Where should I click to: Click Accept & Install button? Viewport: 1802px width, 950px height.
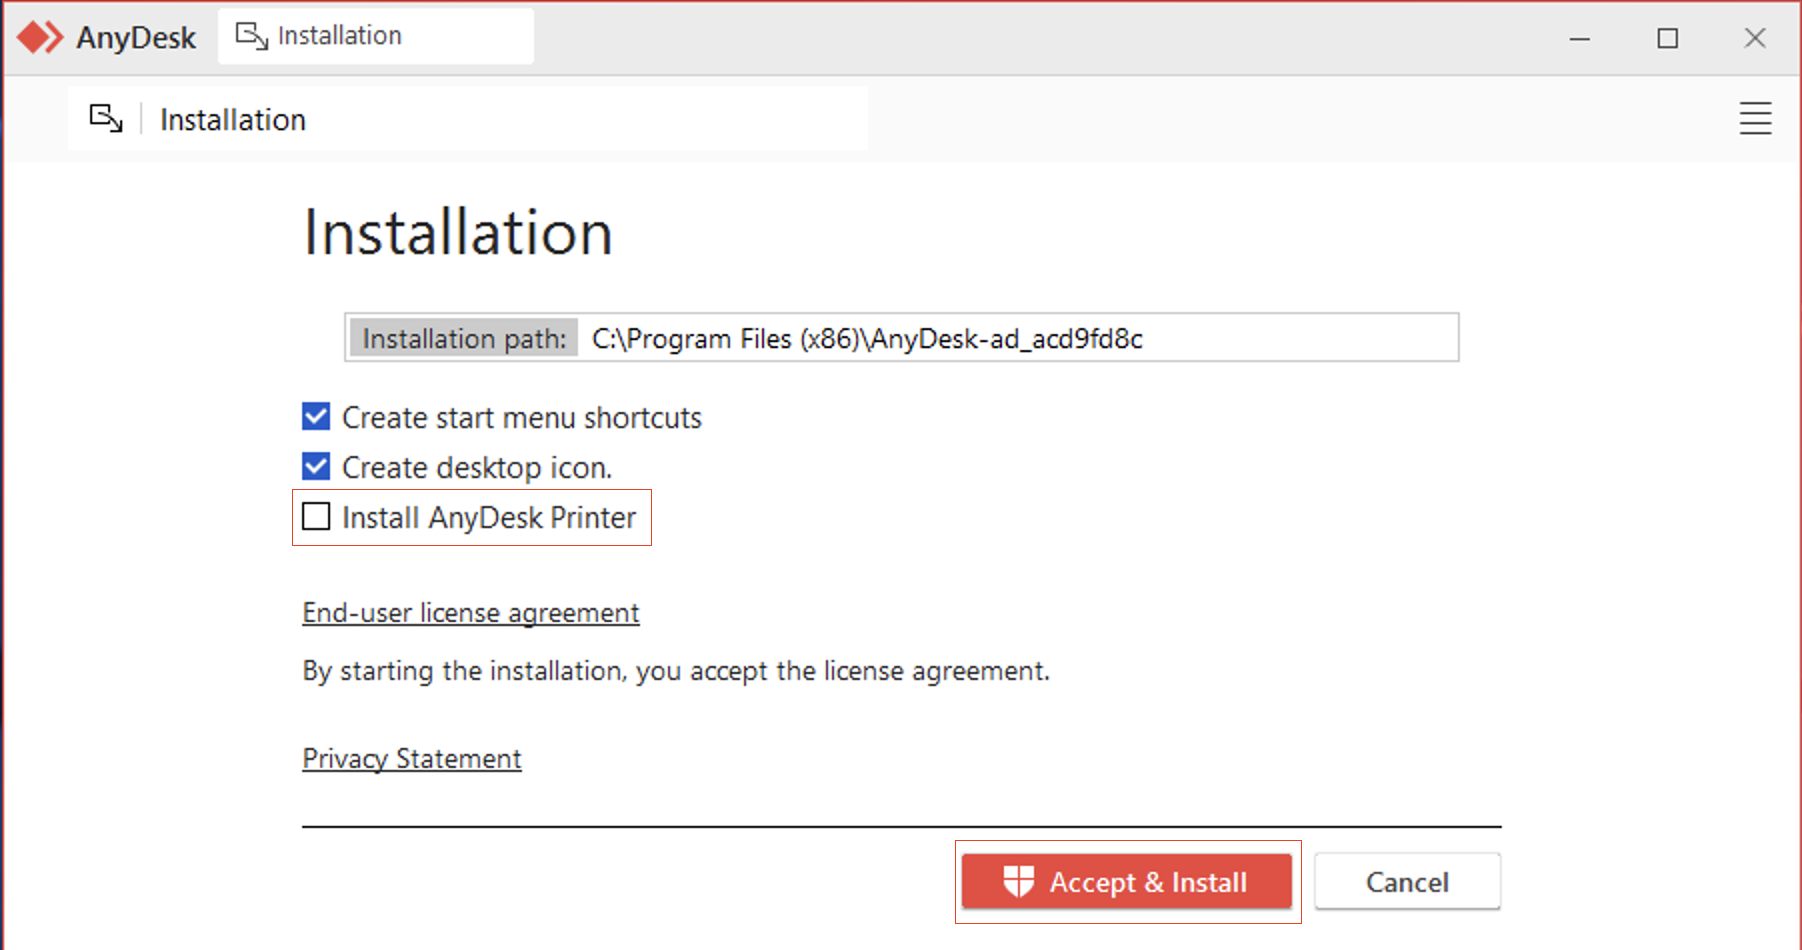pyautogui.click(x=1127, y=881)
